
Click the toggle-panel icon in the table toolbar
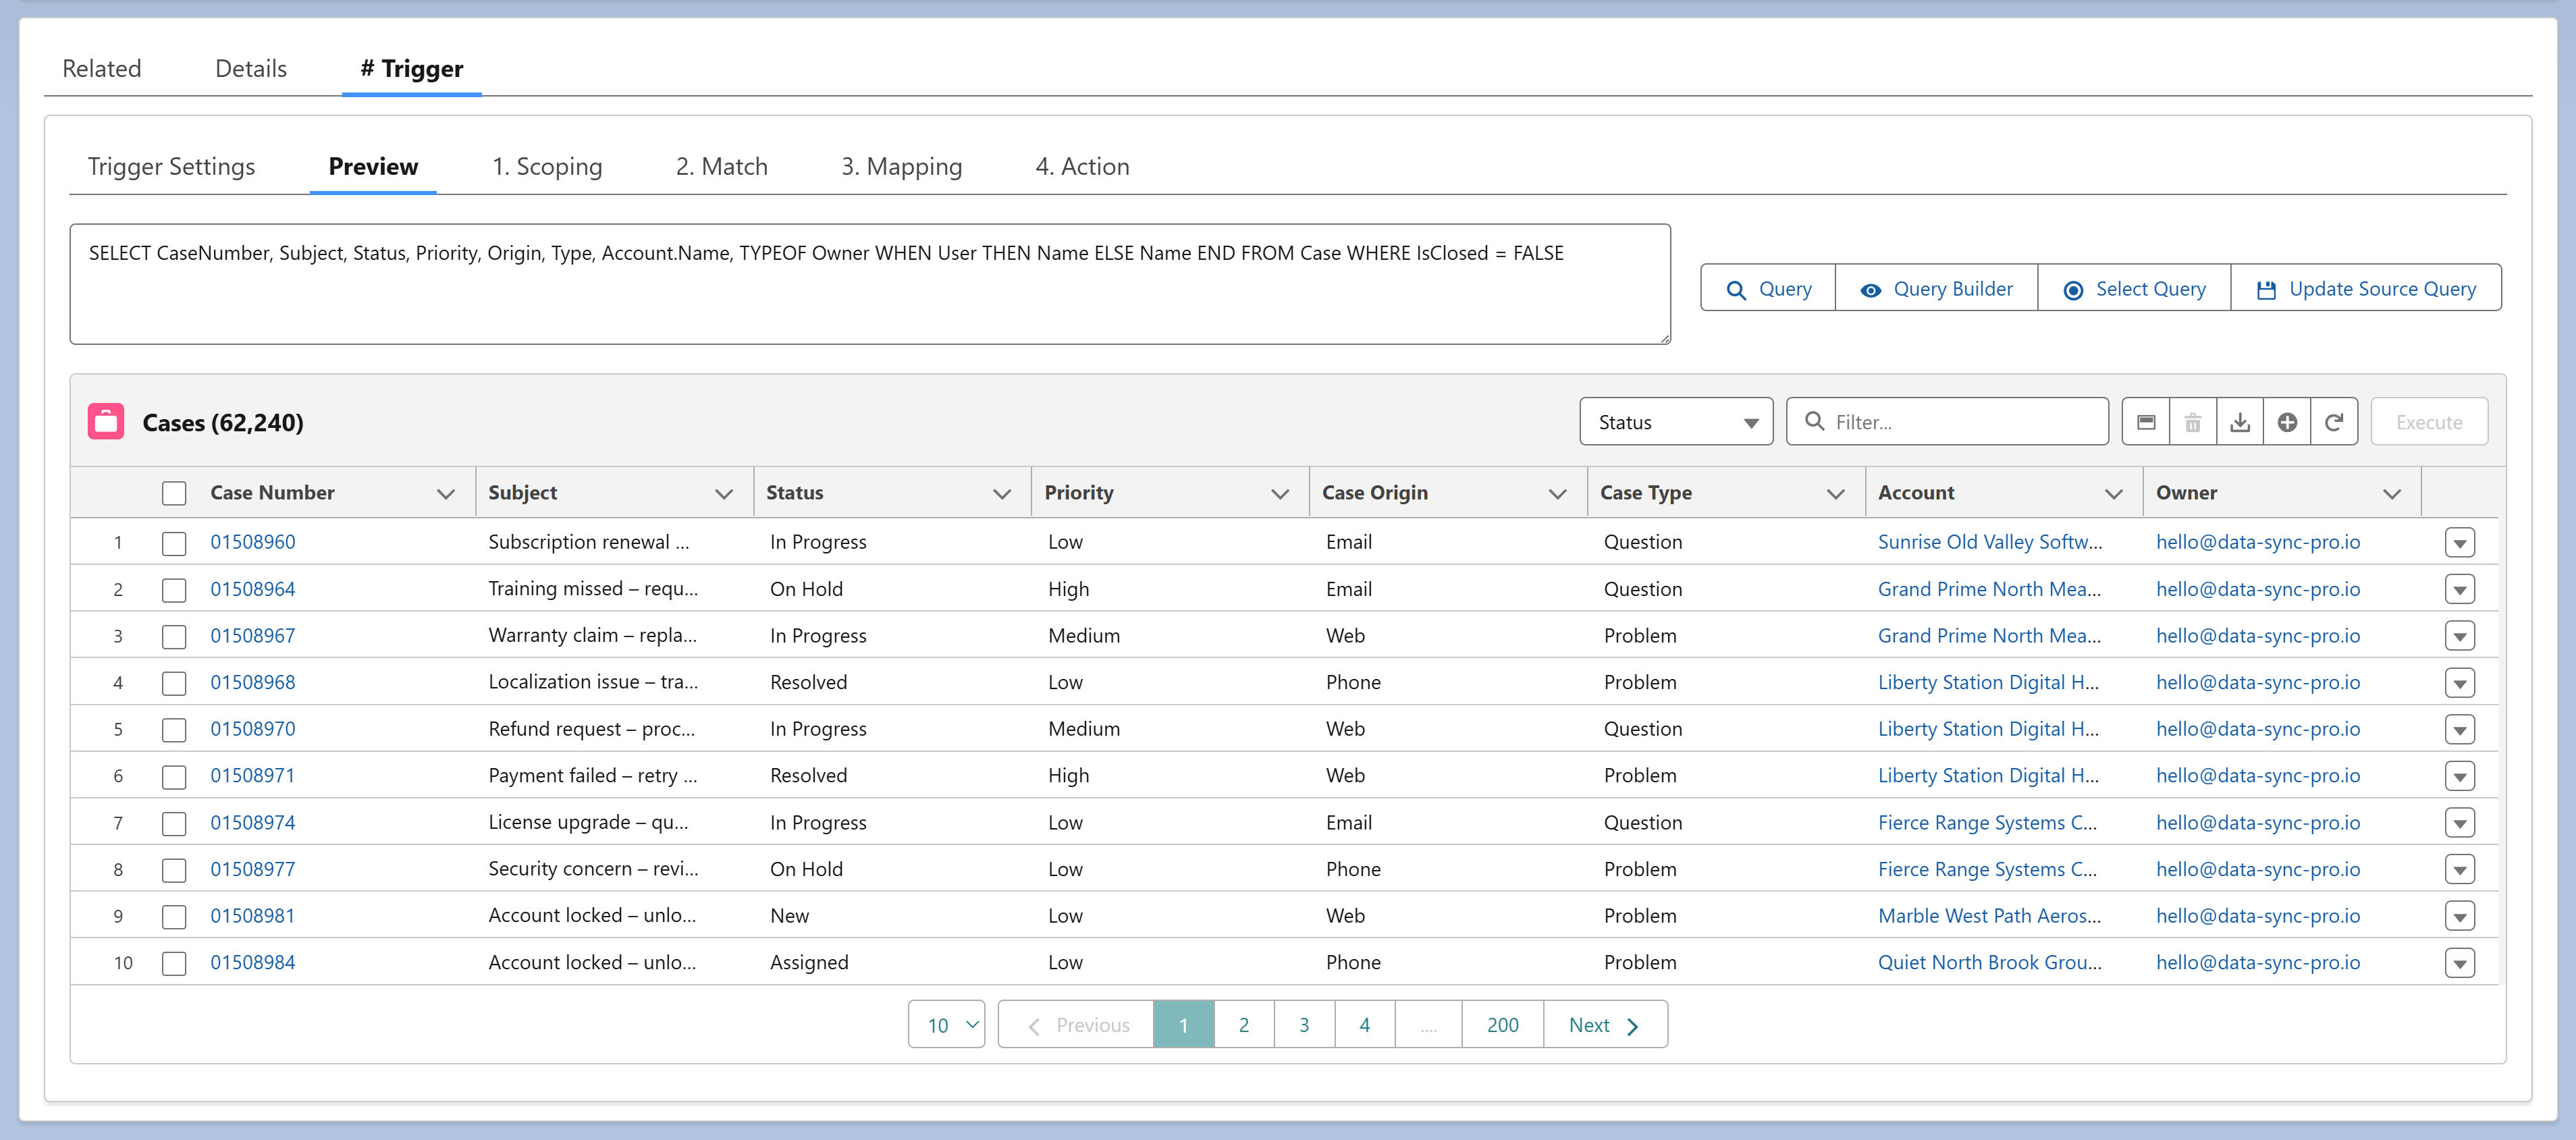pyautogui.click(x=2146, y=422)
